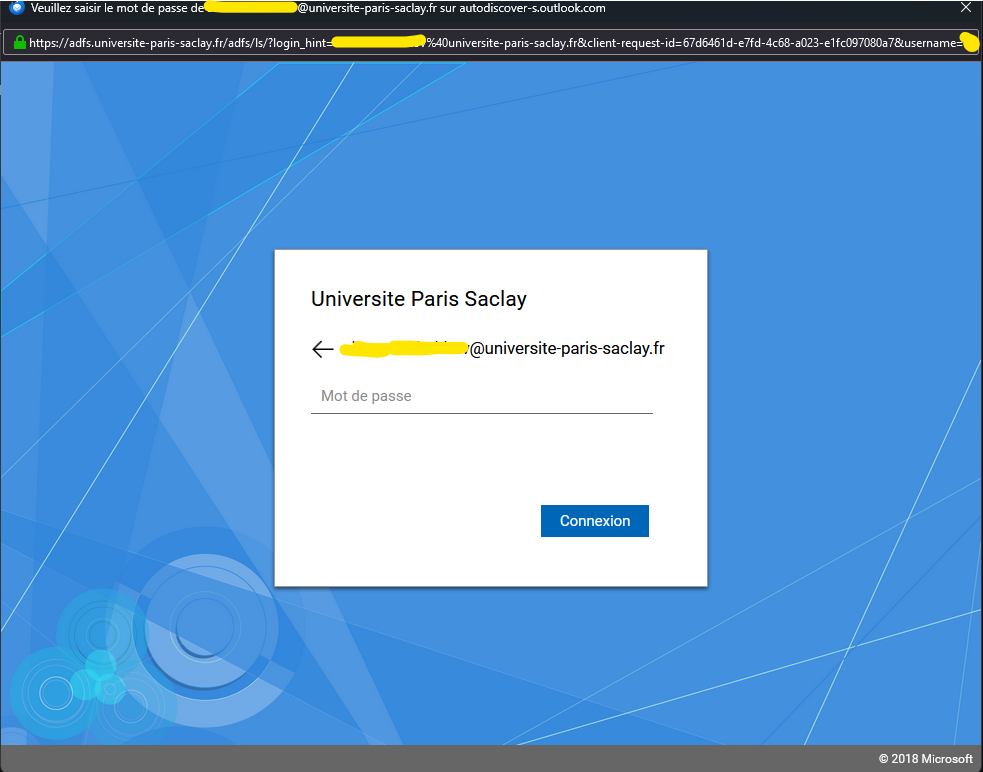Click empty space left of Connexion button
Viewport: 983px width, 772px height.
point(420,521)
